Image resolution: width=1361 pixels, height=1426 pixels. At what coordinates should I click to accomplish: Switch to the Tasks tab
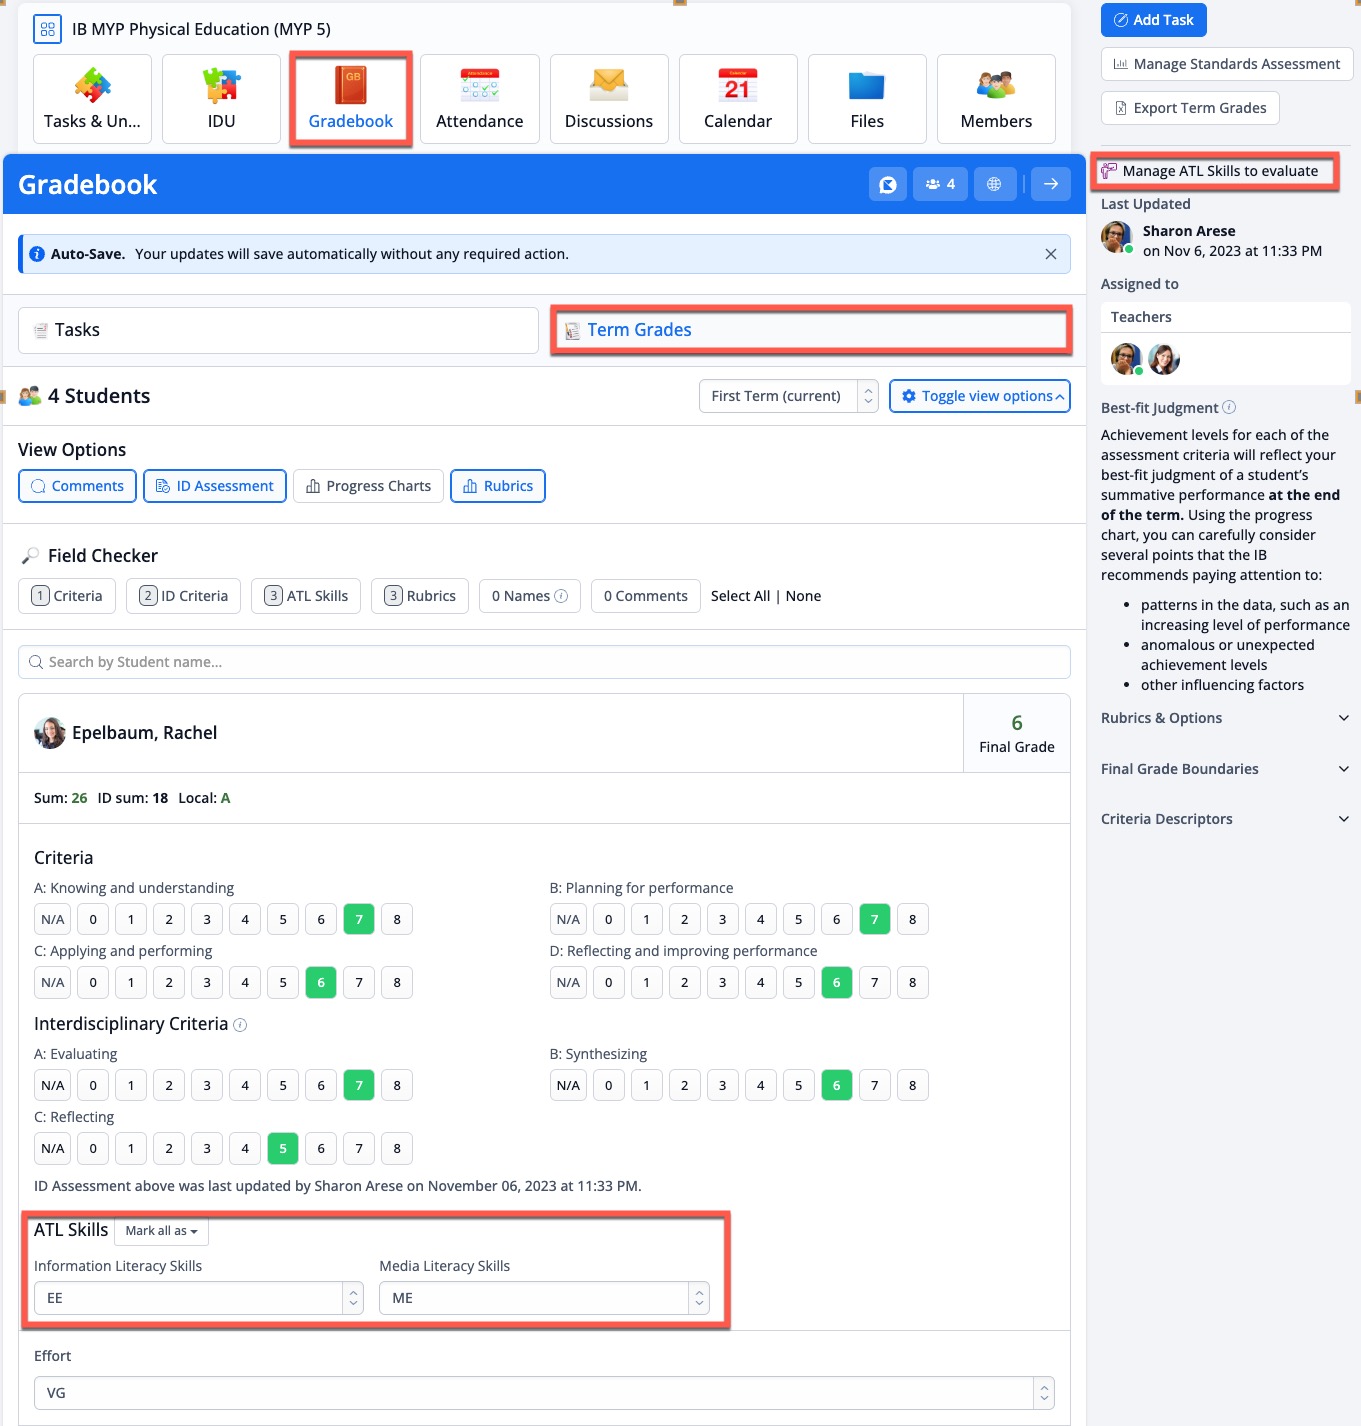point(278,330)
